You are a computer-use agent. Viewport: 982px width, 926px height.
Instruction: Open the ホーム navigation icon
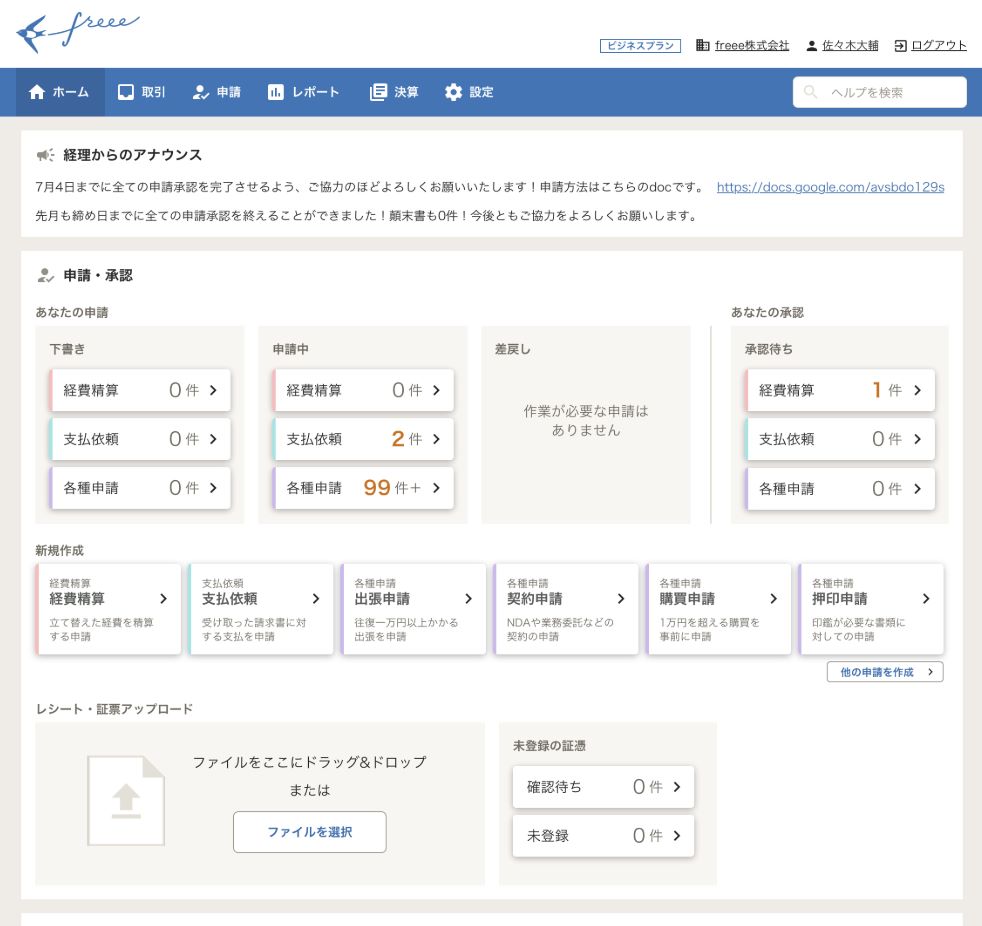[39, 92]
